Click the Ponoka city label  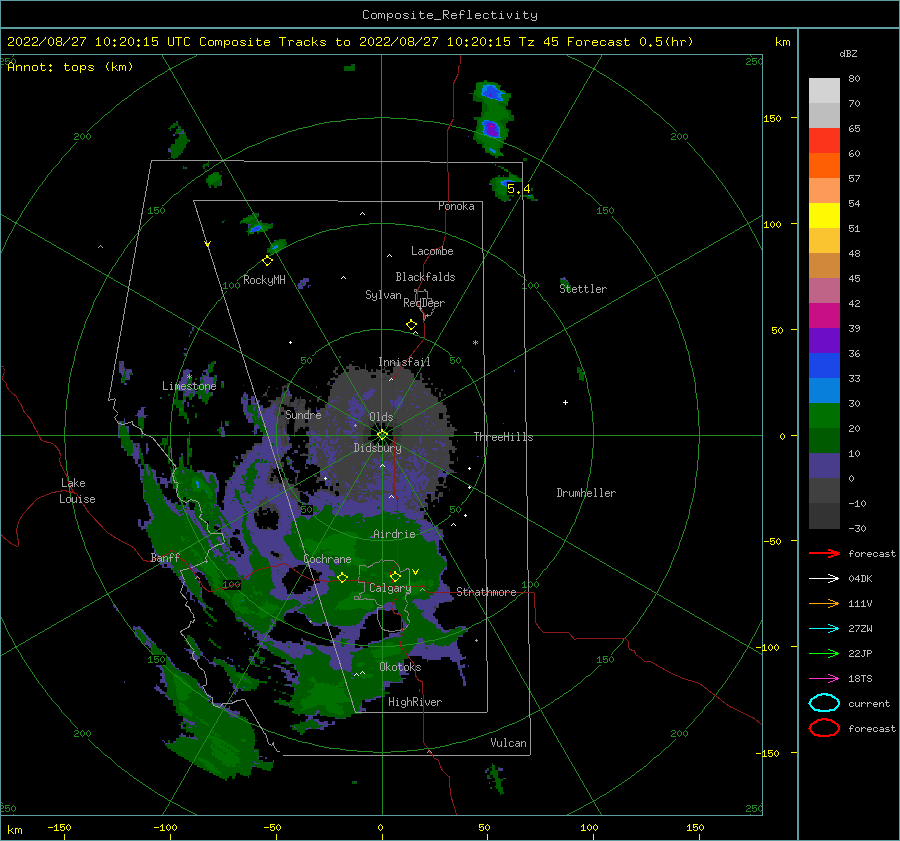(x=456, y=206)
